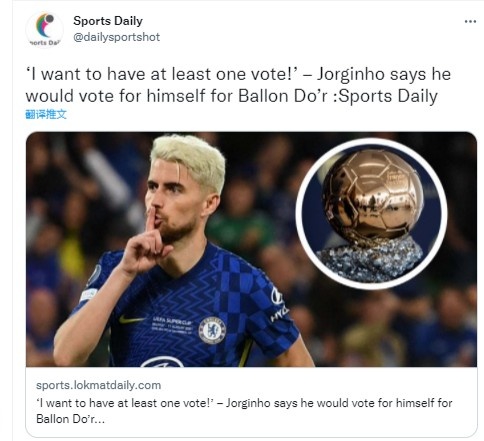Click the Sports Daily display name
The image size is (484, 441).
tap(108, 21)
